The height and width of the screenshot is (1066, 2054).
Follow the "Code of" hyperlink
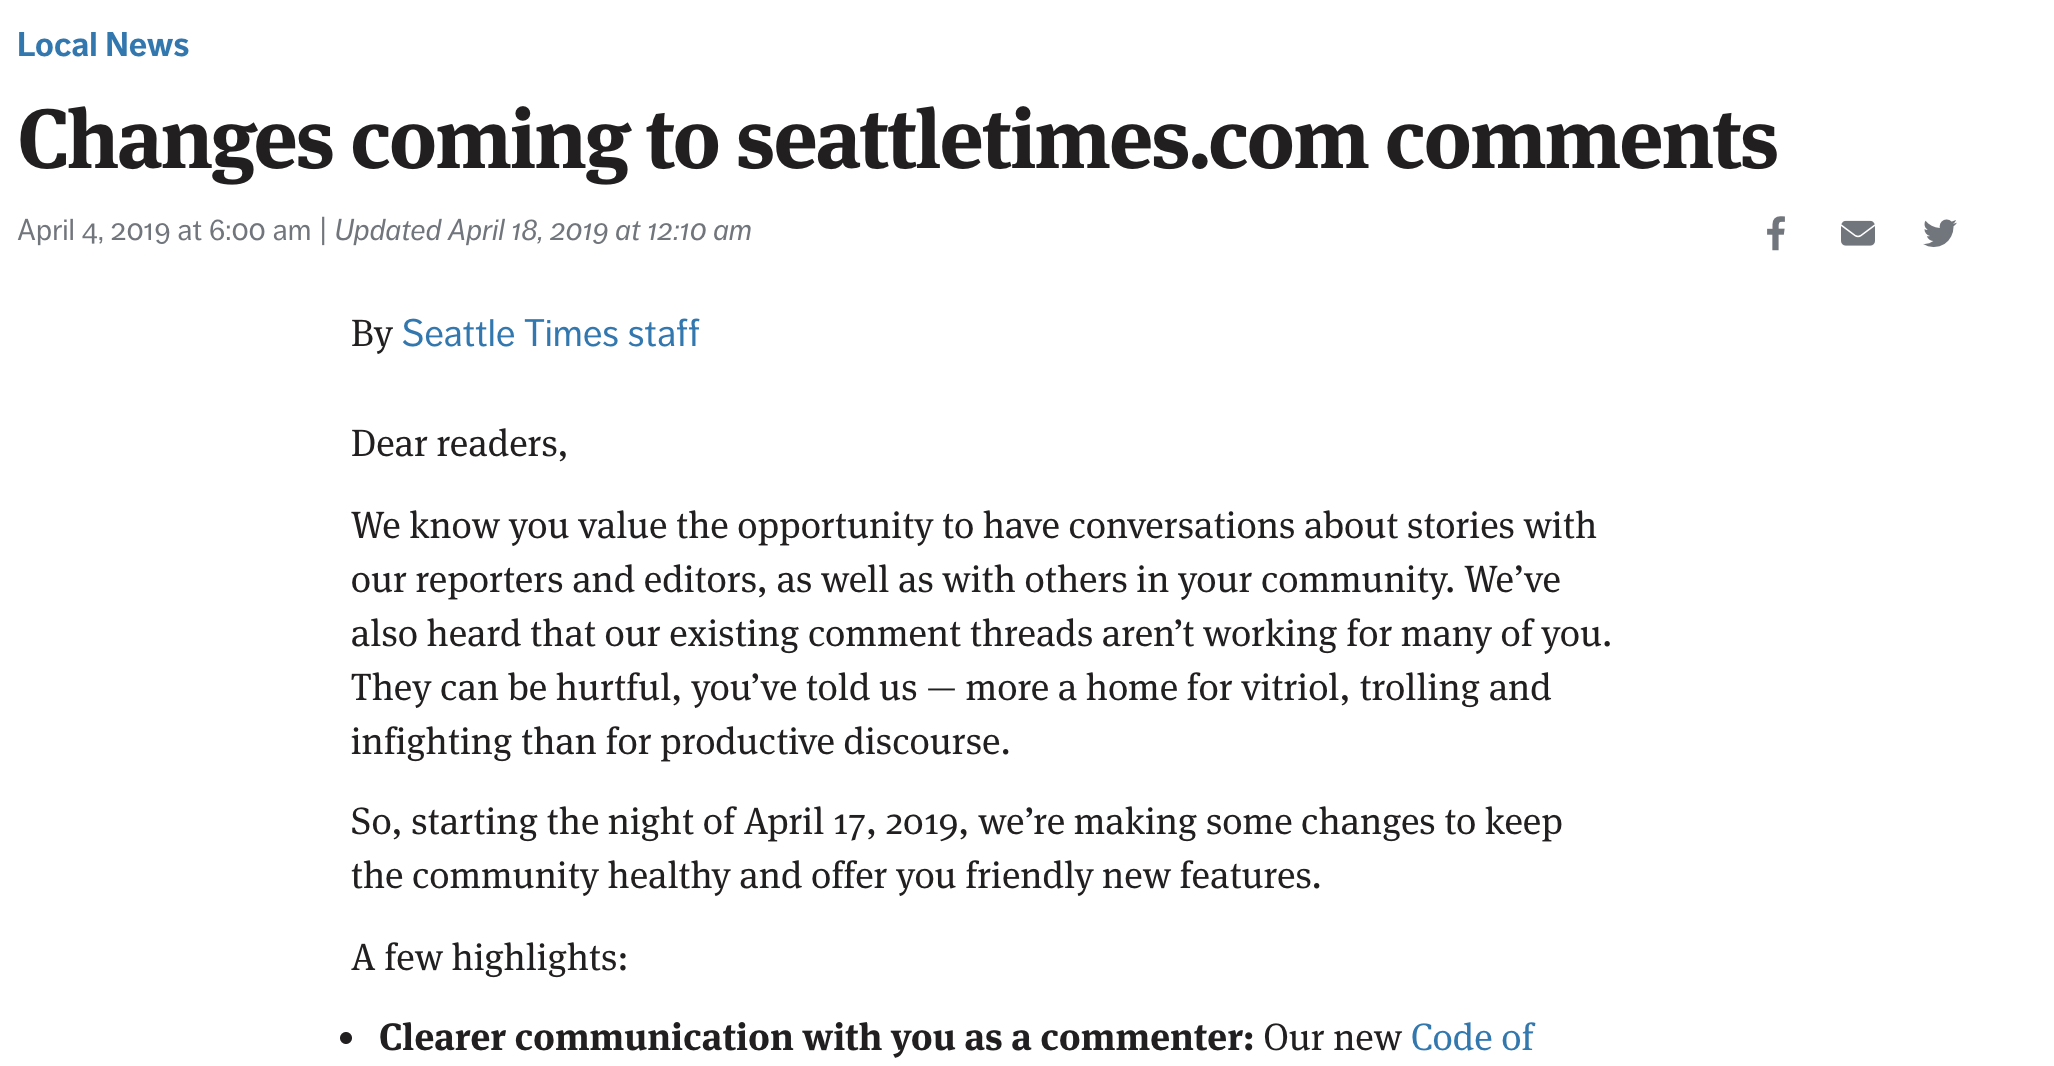[1471, 1038]
